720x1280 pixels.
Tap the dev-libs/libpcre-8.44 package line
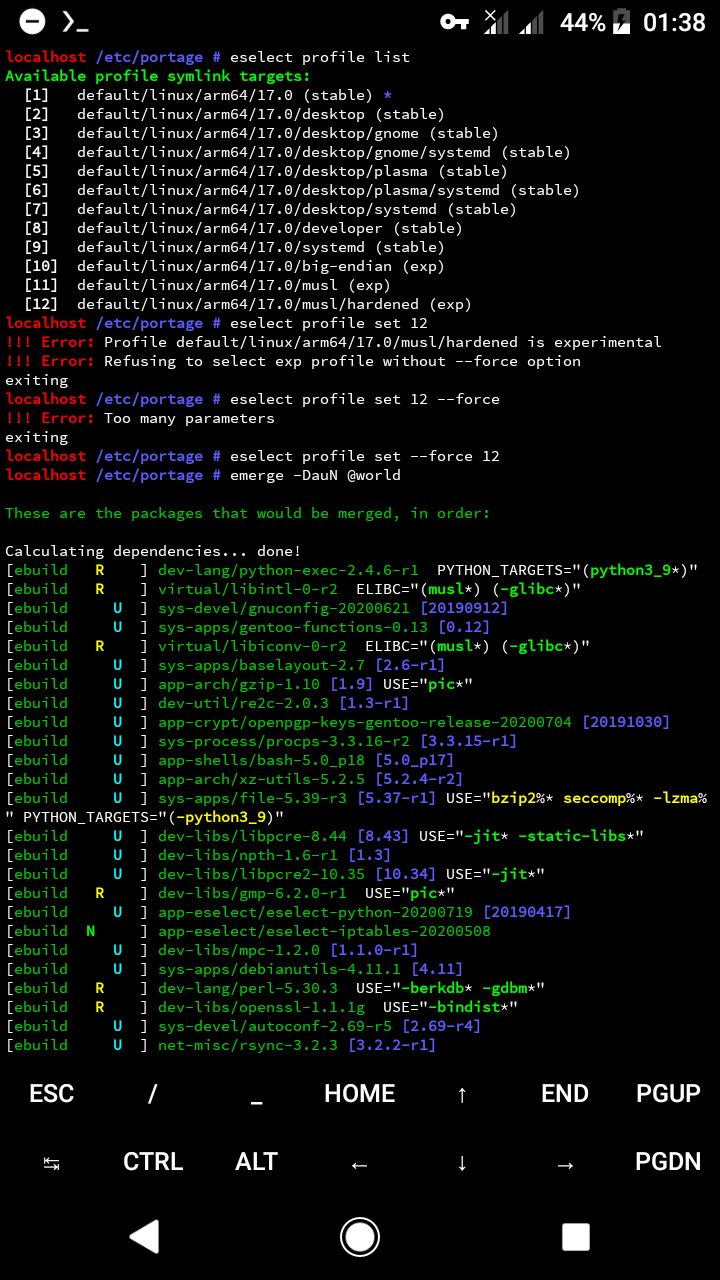tap(325, 836)
